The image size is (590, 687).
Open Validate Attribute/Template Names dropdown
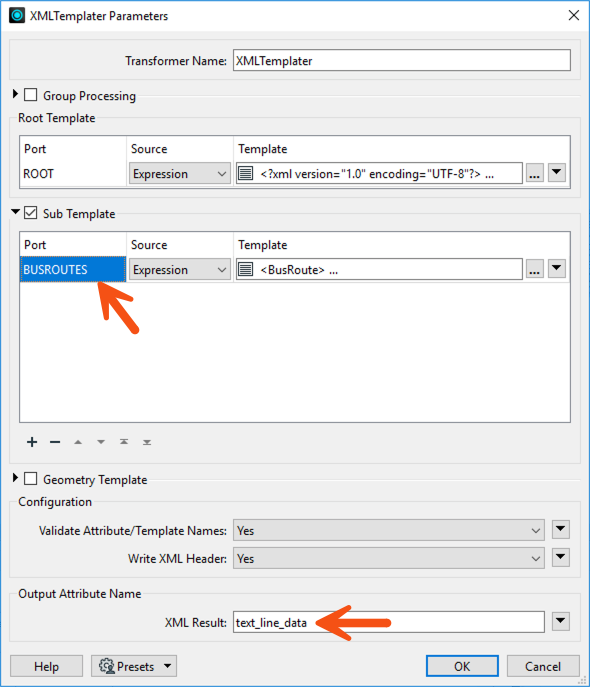coord(389,531)
